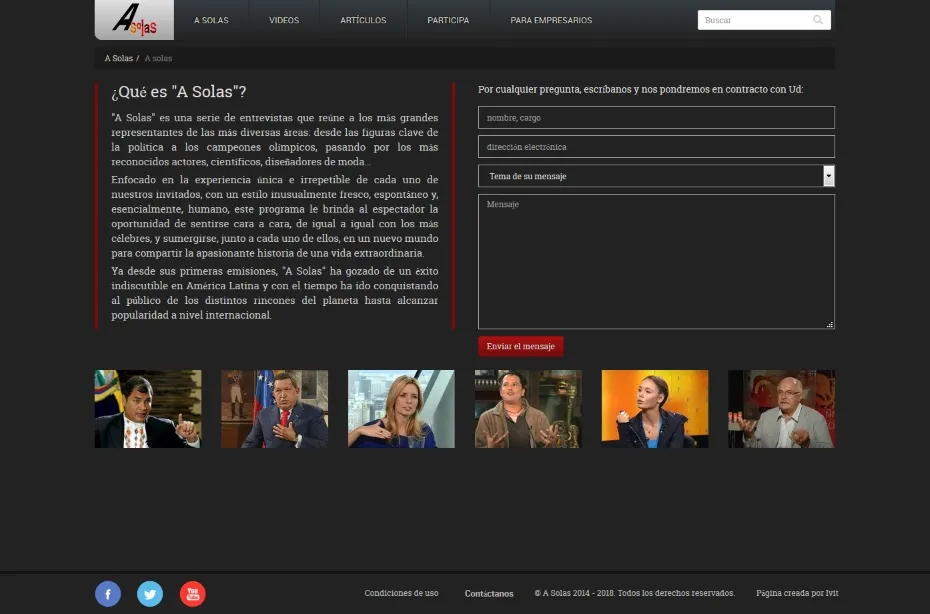
Task: Open the Twitter profile icon
Action: tap(150, 594)
